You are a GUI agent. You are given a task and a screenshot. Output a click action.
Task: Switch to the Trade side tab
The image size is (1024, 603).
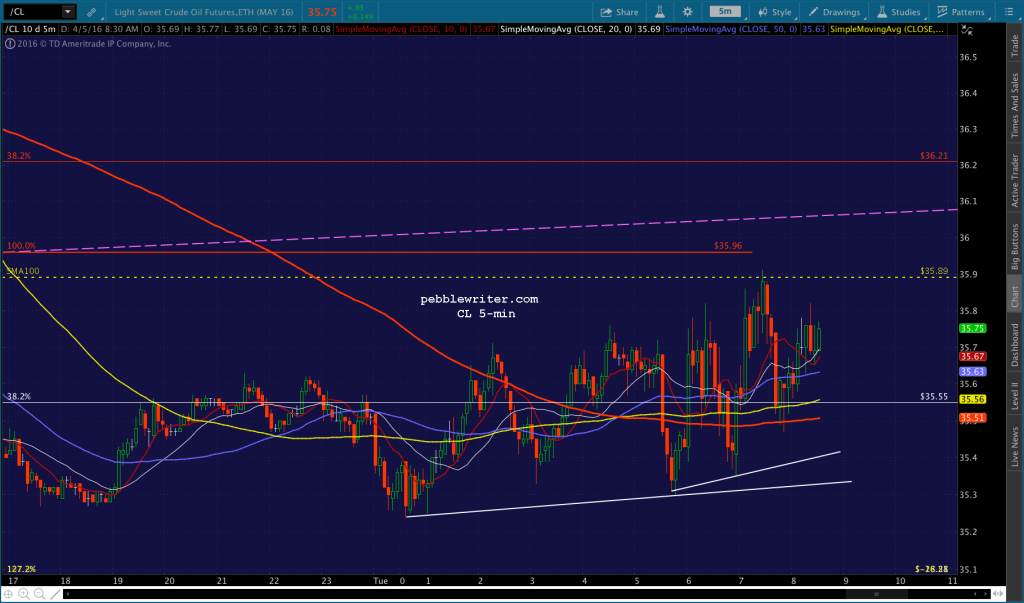[1015, 45]
